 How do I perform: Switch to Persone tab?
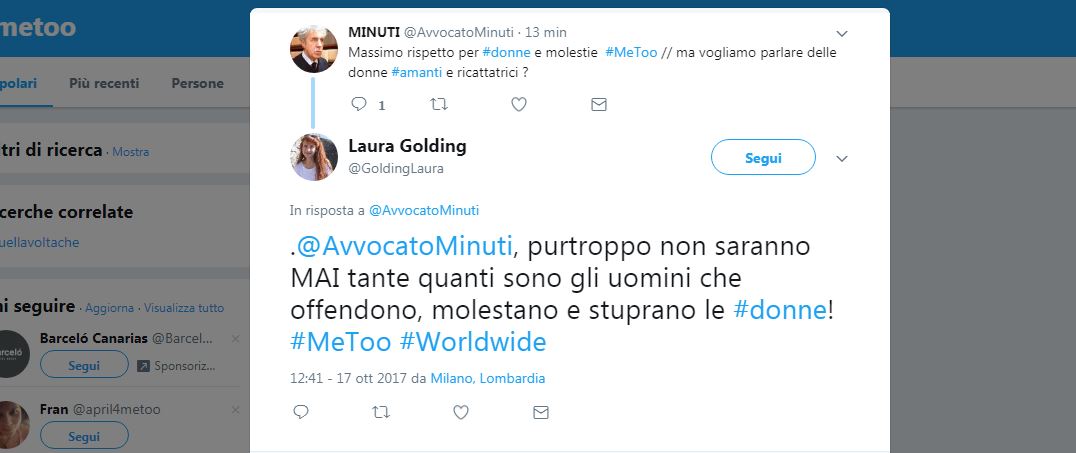point(198,83)
